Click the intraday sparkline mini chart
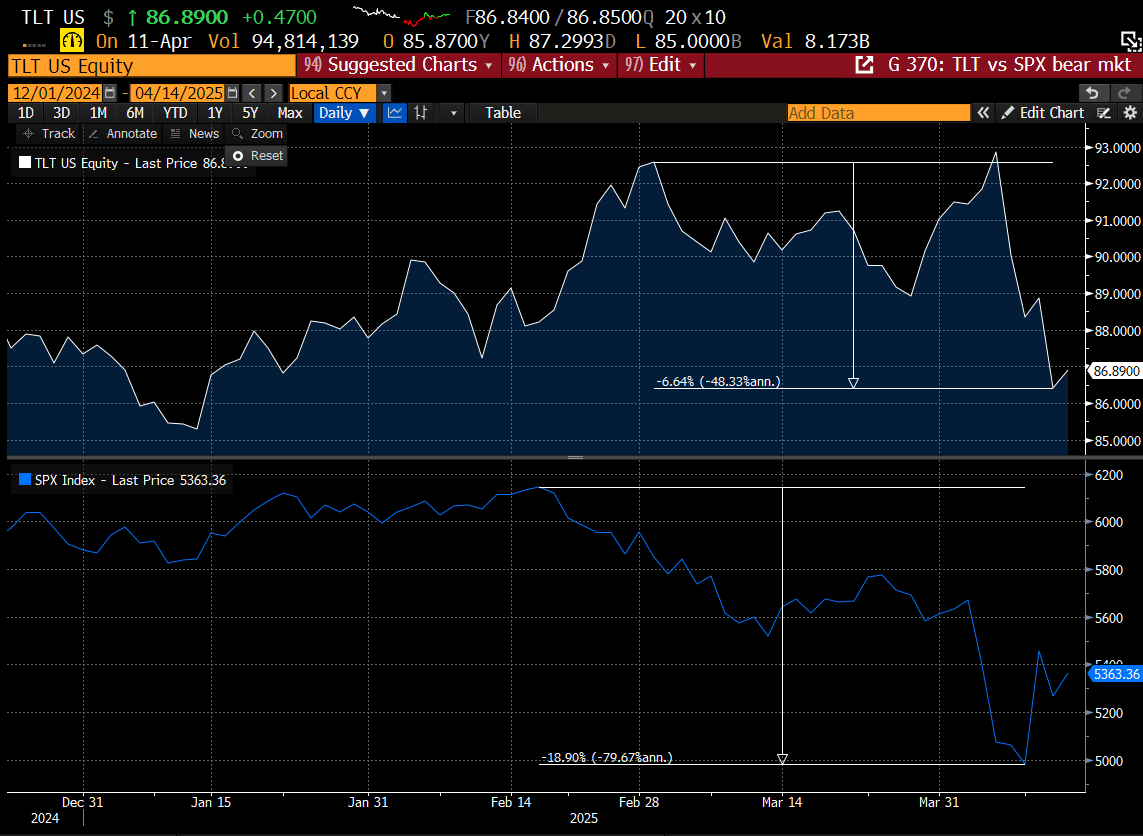Viewport: 1143px width, 836px height. click(x=401, y=16)
